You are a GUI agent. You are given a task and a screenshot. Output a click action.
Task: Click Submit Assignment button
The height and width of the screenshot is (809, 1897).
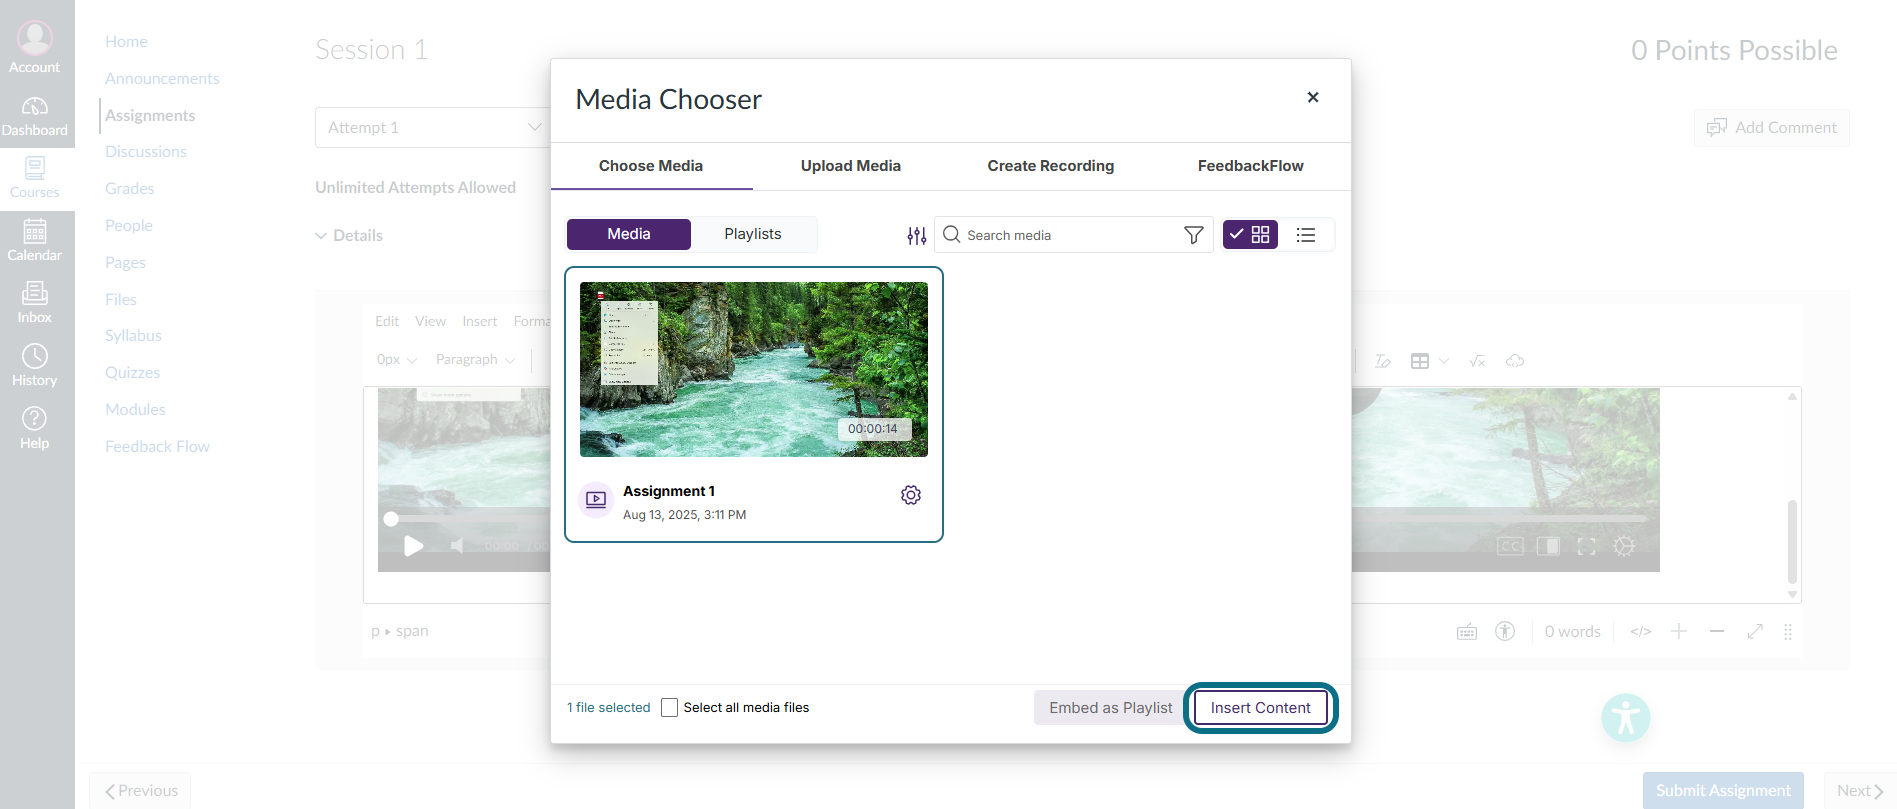(1723, 791)
